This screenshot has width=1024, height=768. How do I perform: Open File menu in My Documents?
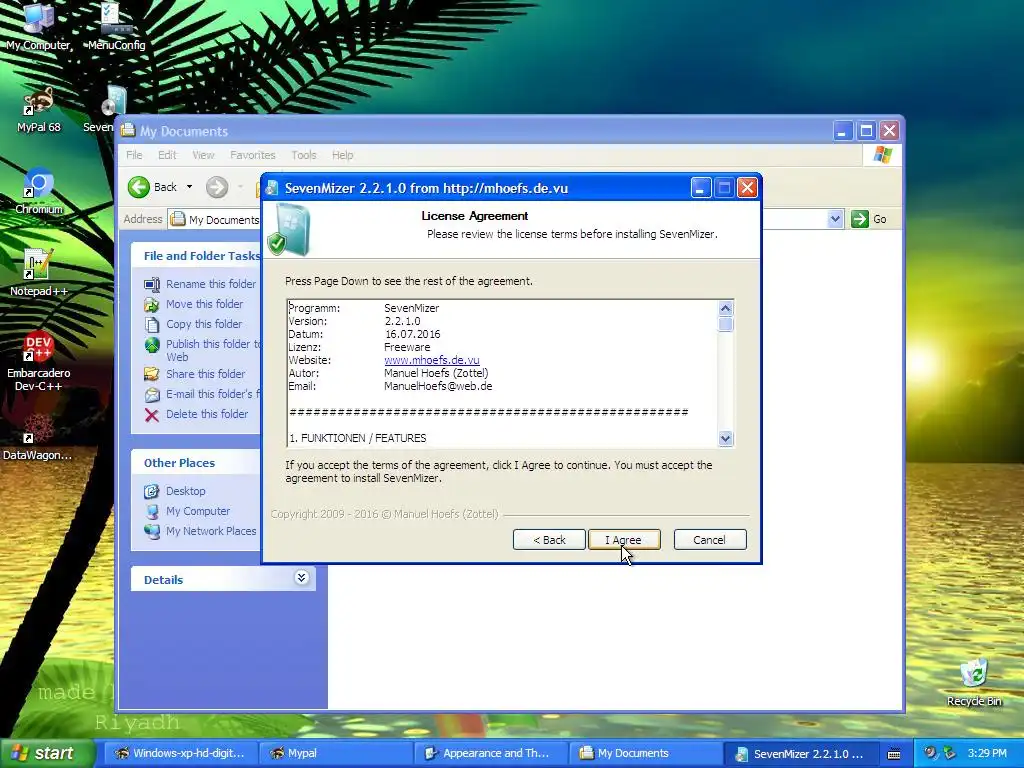[x=134, y=155]
